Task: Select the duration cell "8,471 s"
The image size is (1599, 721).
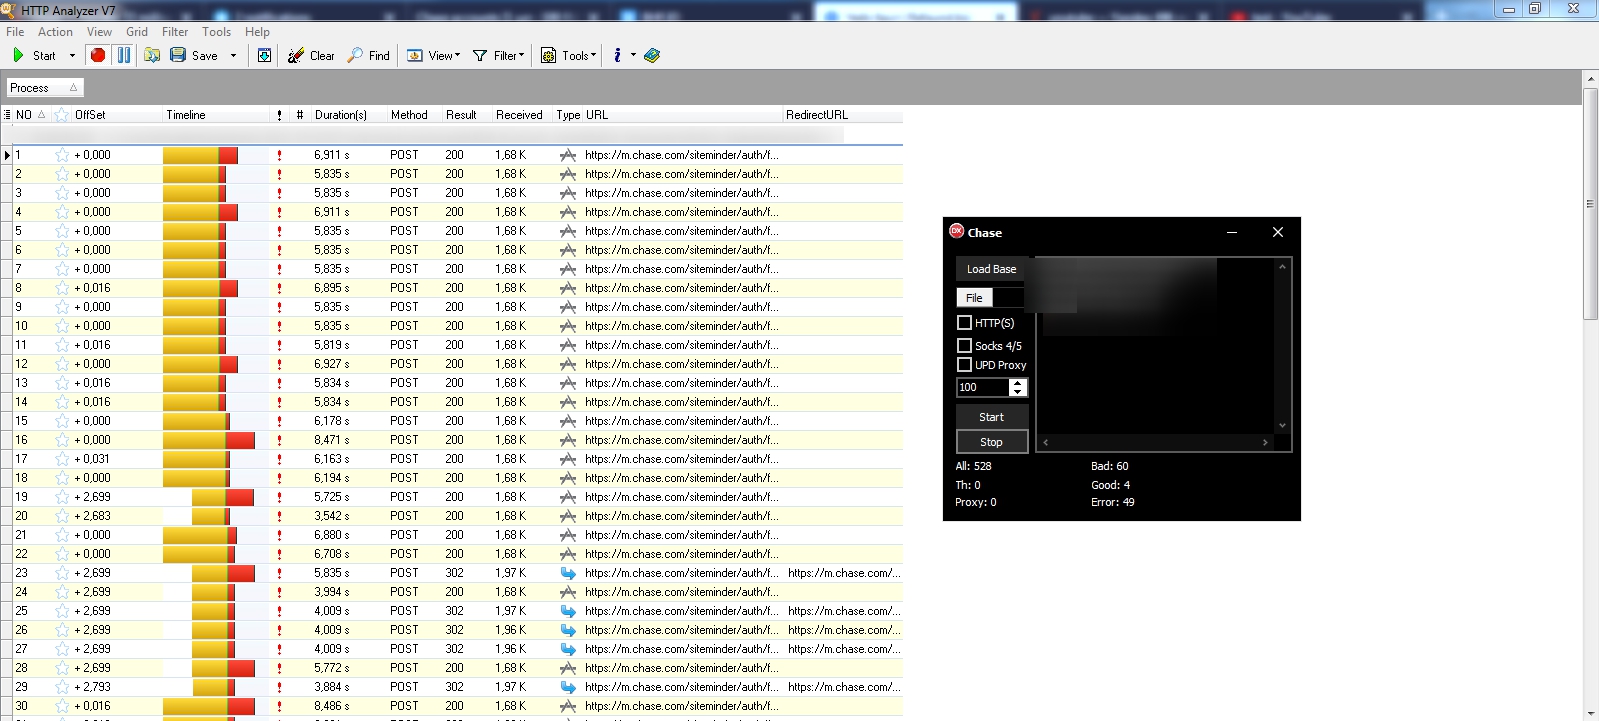Action: click(332, 440)
